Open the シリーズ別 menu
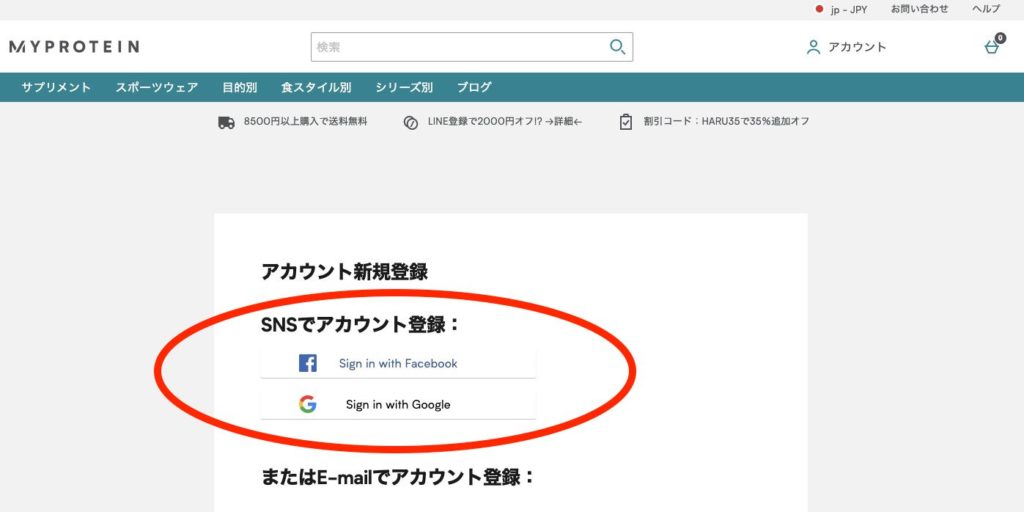This screenshot has height=512, width=1024. [404, 88]
